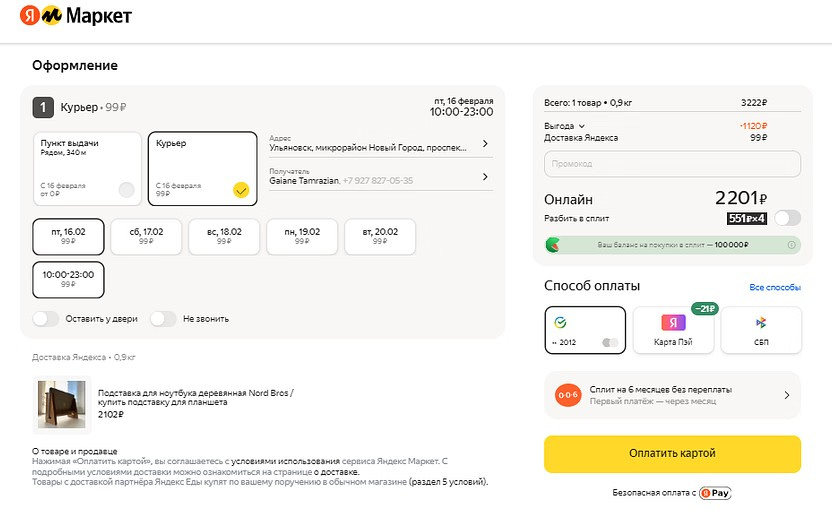This screenshot has width=832, height=517.
Task: Click the 'Промокод' input field
Action: click(672, 164)
